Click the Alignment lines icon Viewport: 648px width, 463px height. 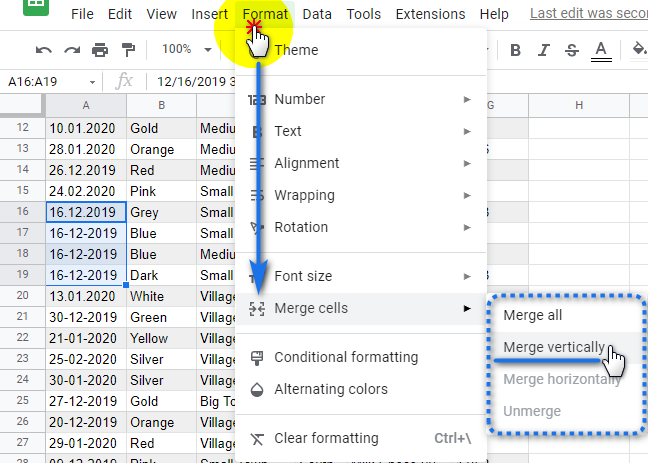[257, 164]
